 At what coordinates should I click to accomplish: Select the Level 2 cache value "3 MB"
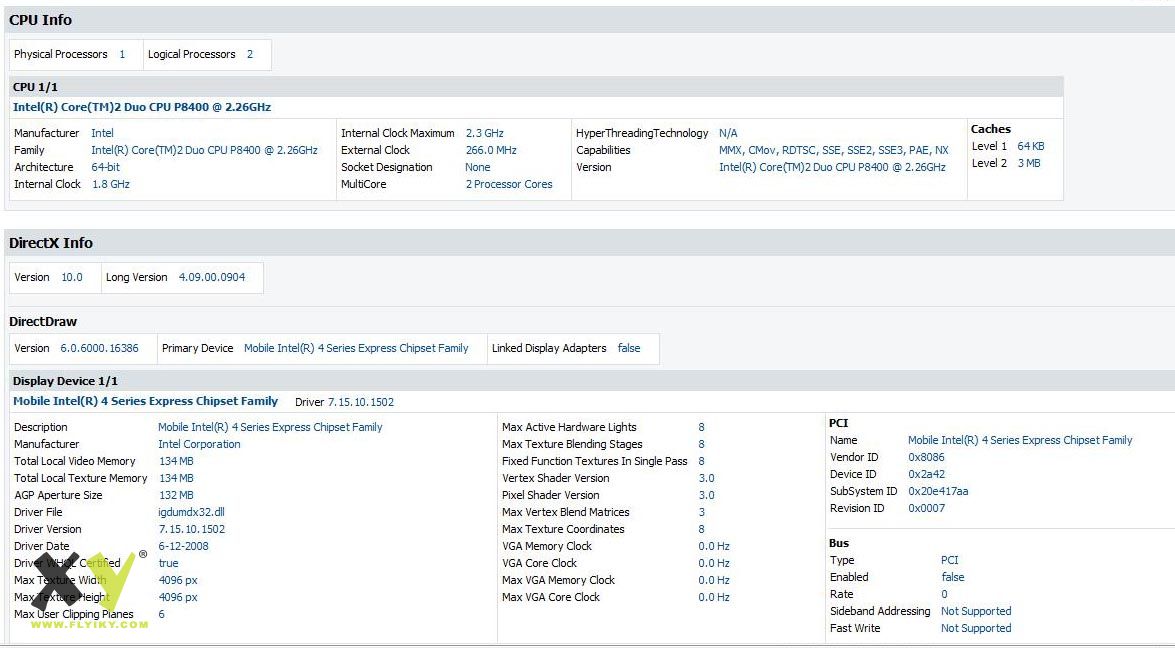point(1028,163)
